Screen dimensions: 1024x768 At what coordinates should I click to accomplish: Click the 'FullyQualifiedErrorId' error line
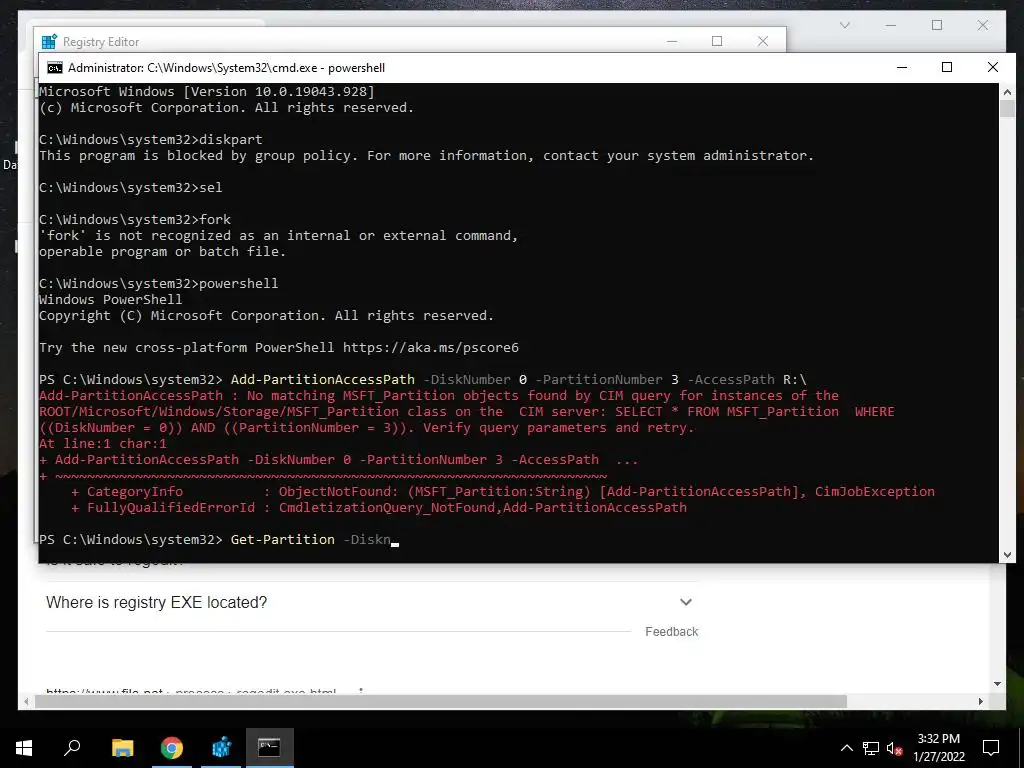point(379,507)
